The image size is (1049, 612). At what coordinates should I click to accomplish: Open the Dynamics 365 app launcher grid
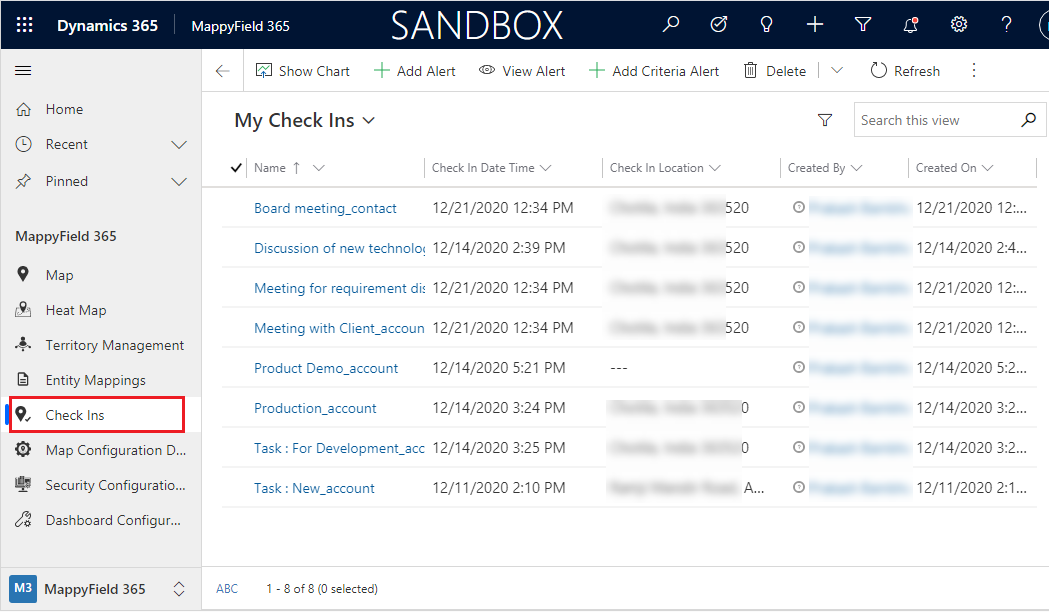coord(24,25)
